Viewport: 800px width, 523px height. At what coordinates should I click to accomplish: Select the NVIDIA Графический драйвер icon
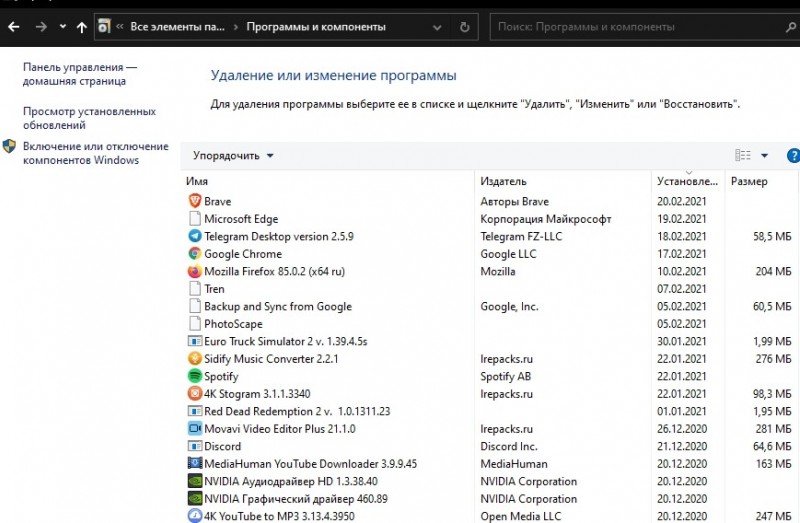(x=194, y=499)
